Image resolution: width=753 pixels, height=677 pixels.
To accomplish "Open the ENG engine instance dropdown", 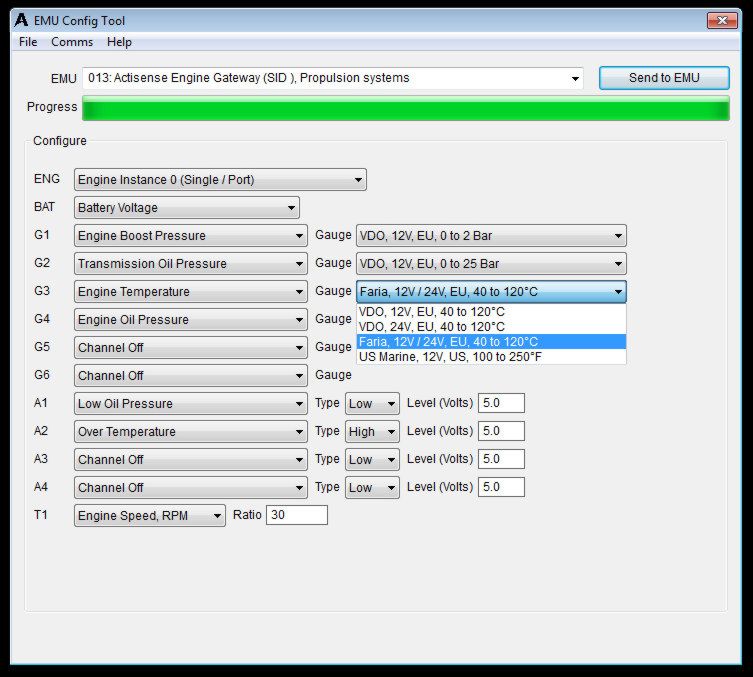I will coord(220,180).
